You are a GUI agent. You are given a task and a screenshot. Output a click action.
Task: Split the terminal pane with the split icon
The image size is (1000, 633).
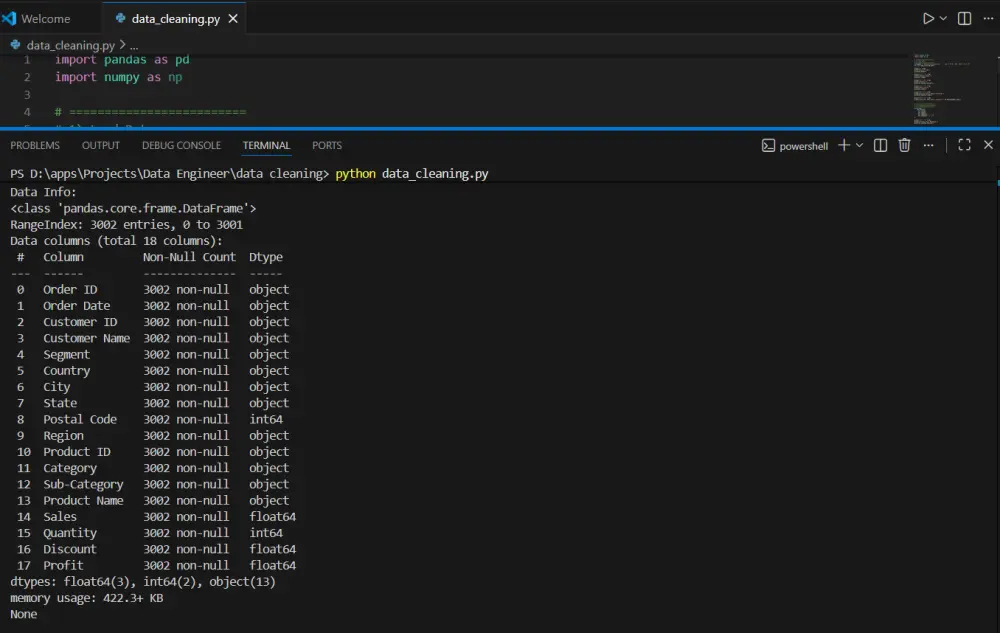click(x=880, y=145)
